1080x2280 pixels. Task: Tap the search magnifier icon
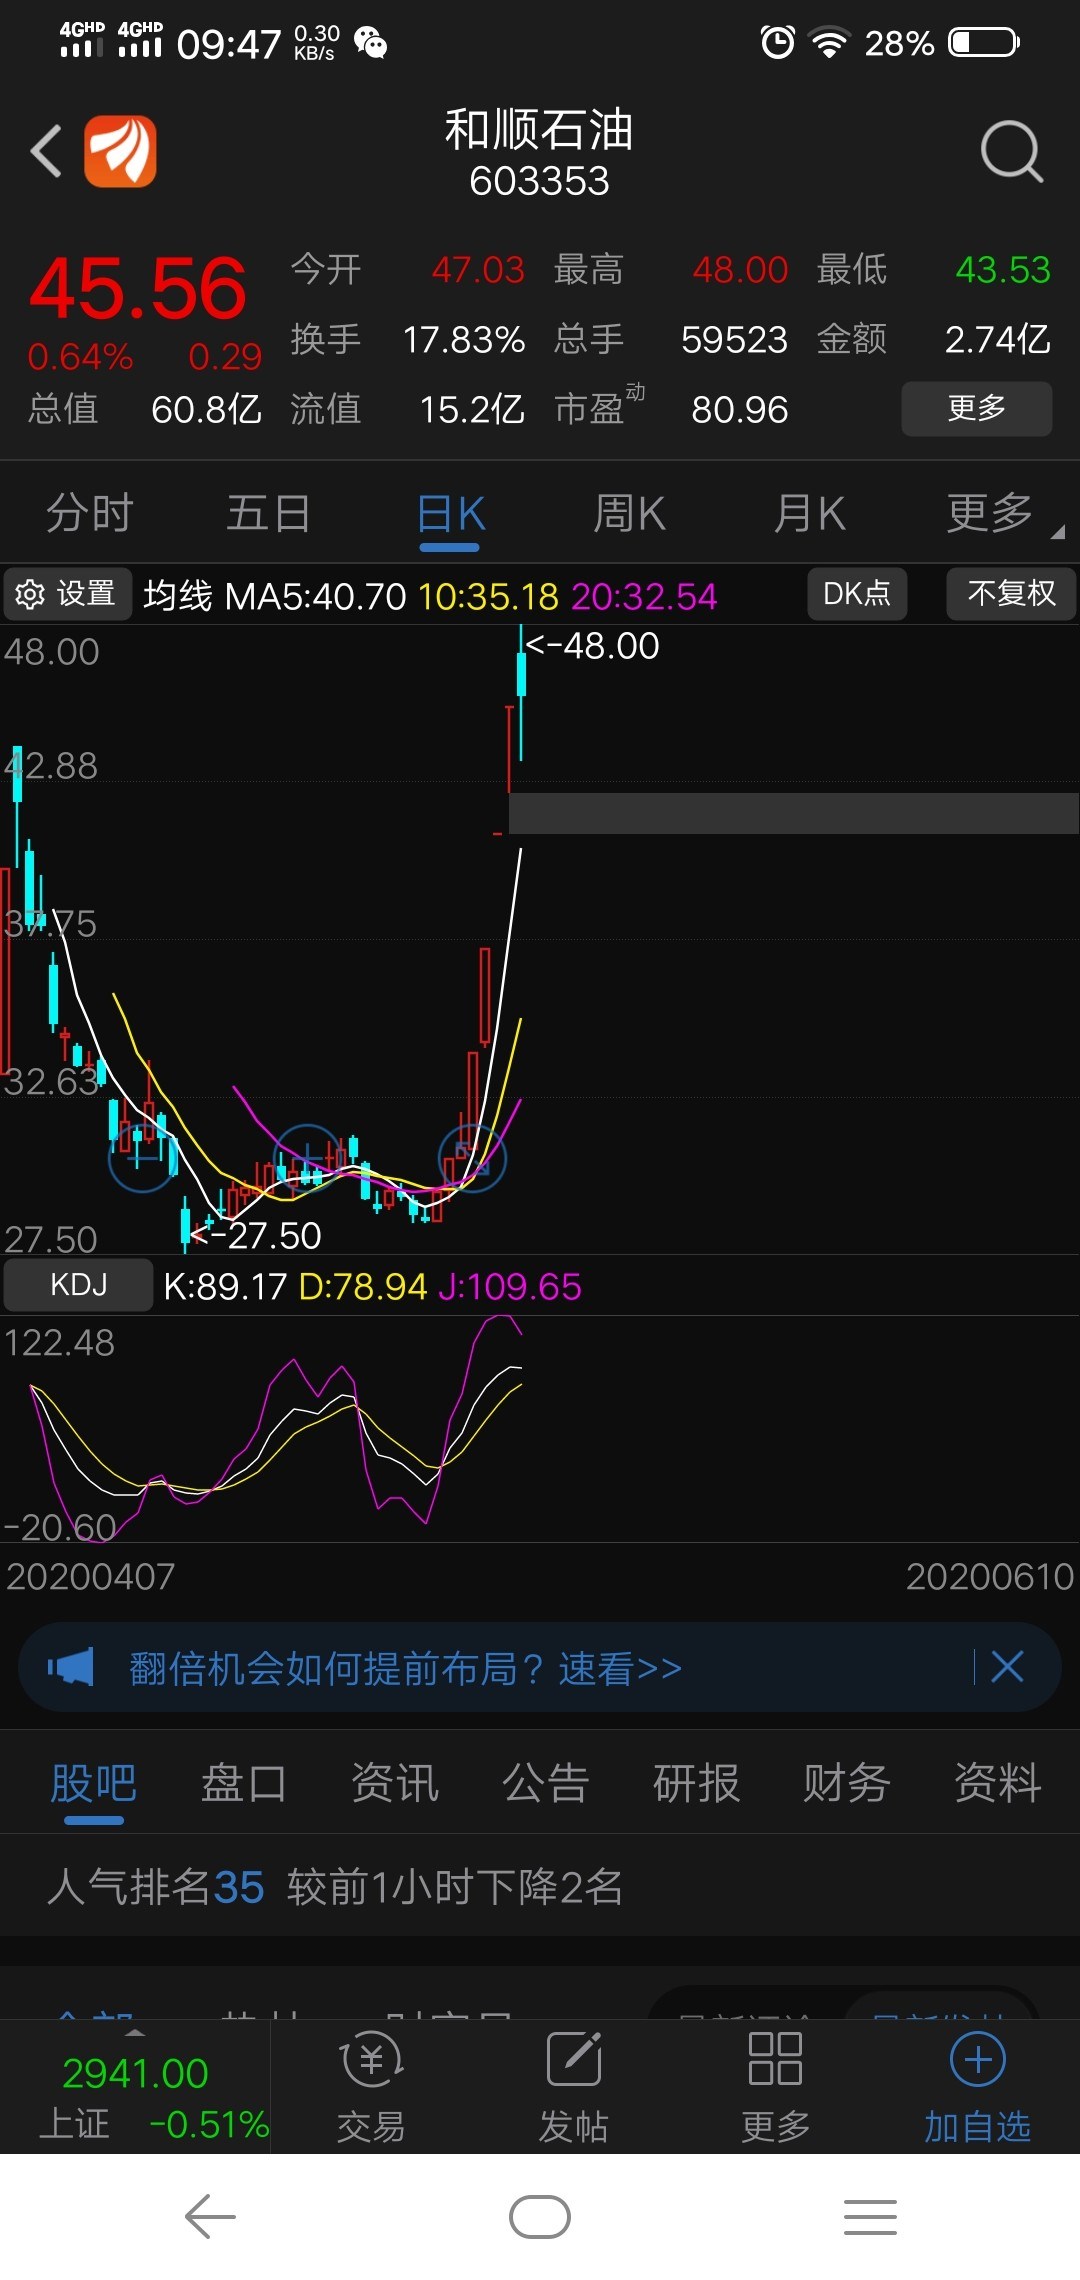coord(1011,152)
